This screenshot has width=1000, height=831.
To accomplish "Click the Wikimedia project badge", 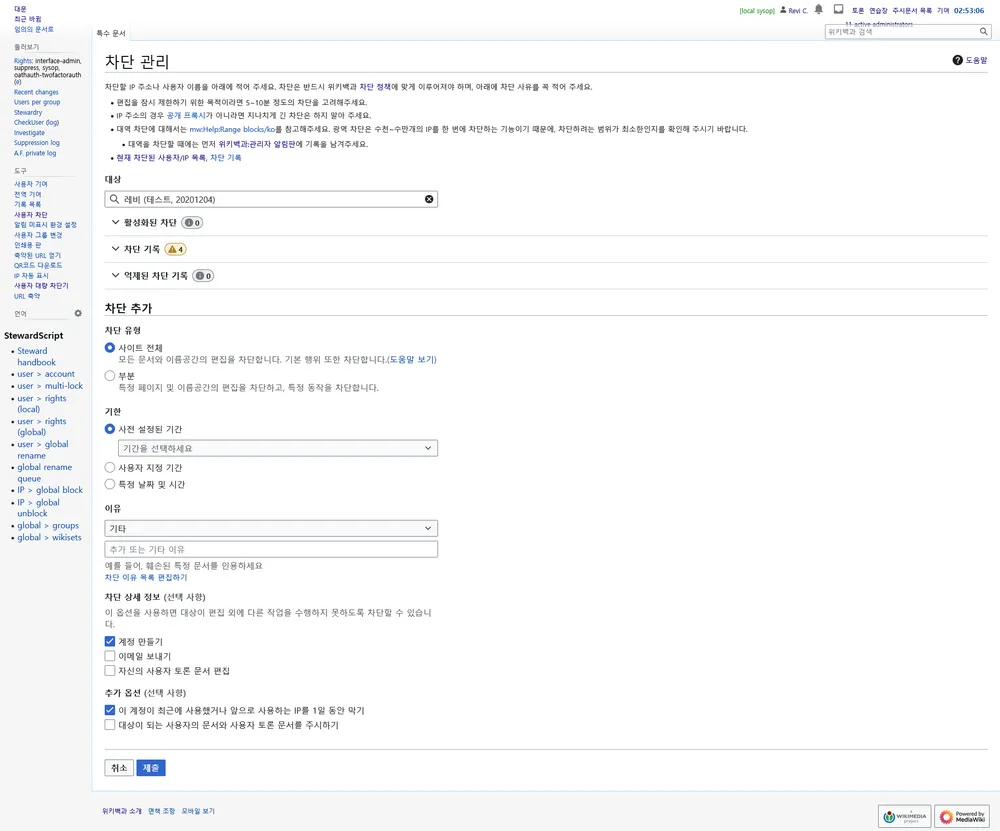I will point(904,816).
